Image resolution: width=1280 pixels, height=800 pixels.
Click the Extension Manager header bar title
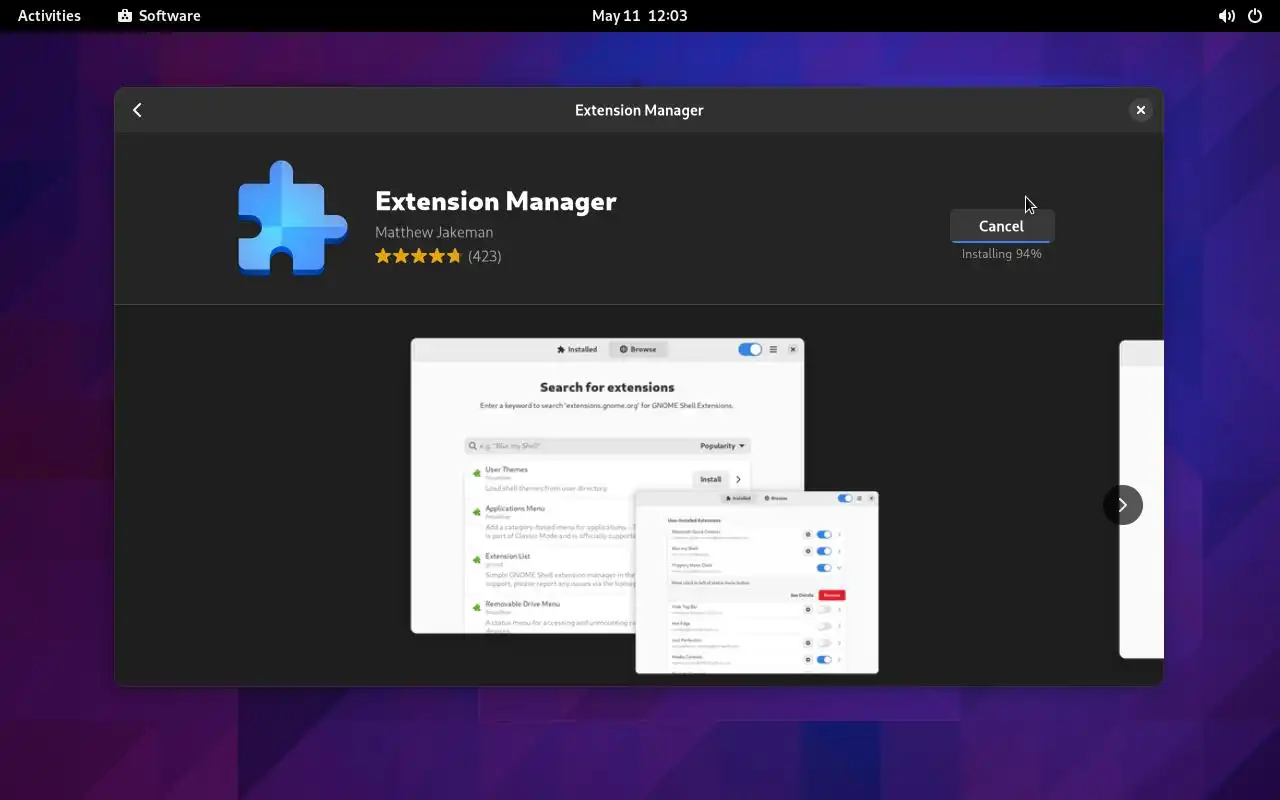pos(639,110)
